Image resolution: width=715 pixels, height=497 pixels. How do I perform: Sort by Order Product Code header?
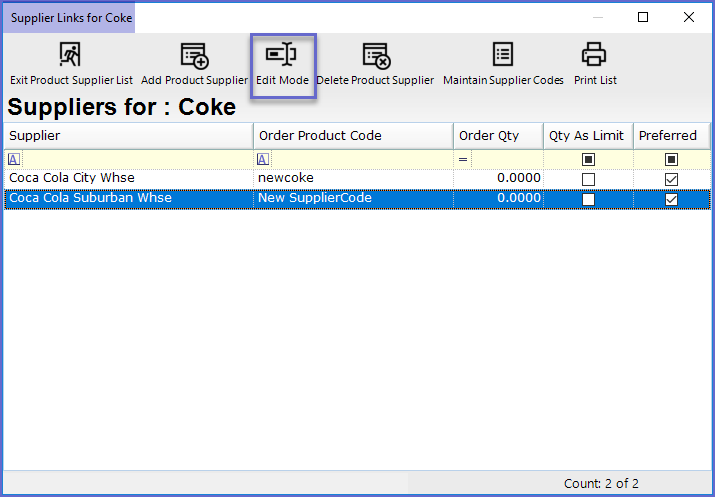coord(353,136)
